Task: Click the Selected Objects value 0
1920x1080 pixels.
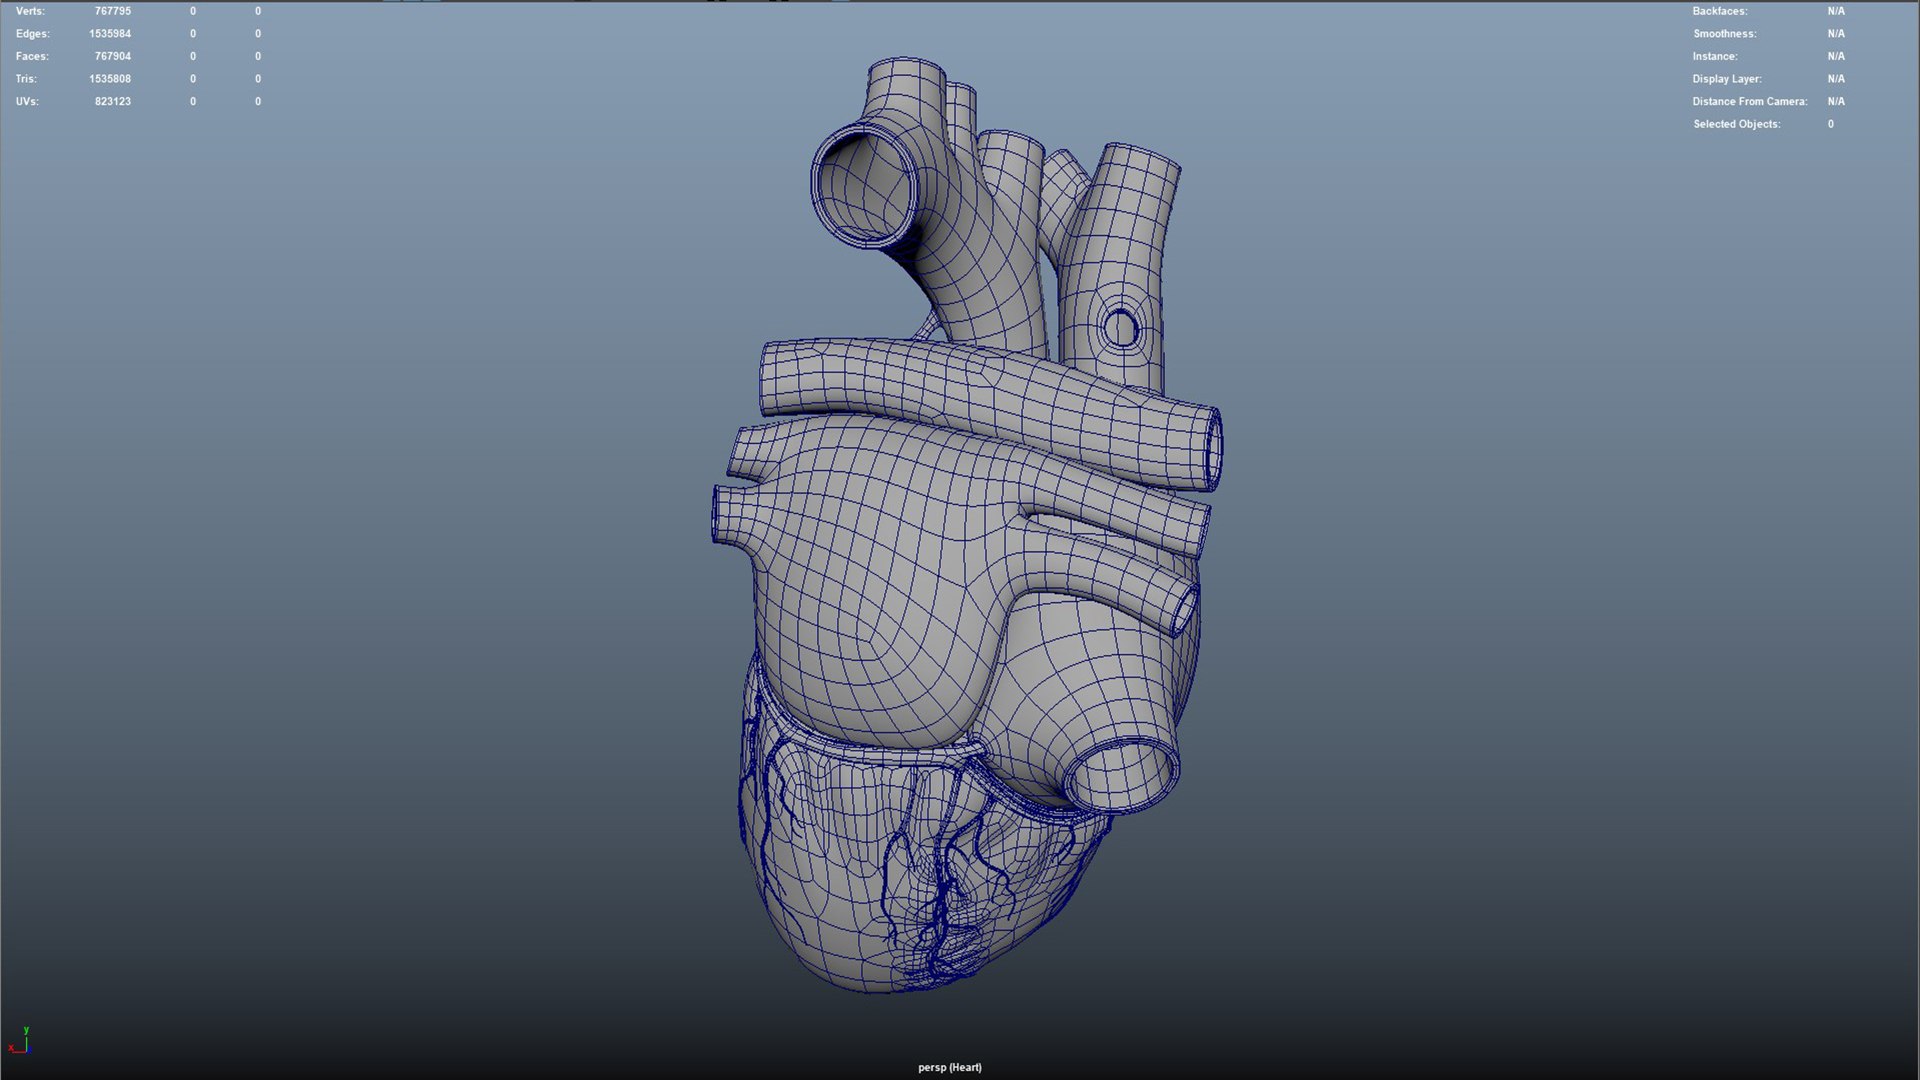Action: coord(1831,125)
